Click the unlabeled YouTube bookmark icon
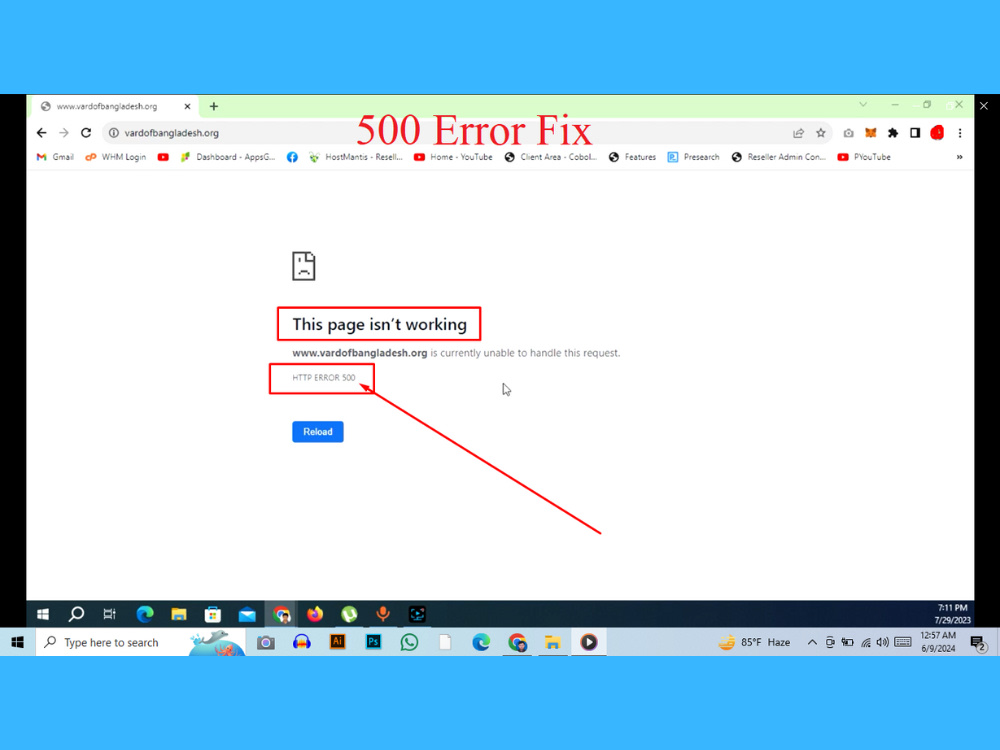Image resolution: width=1000 pixels, height=750 pixels. 163,157
